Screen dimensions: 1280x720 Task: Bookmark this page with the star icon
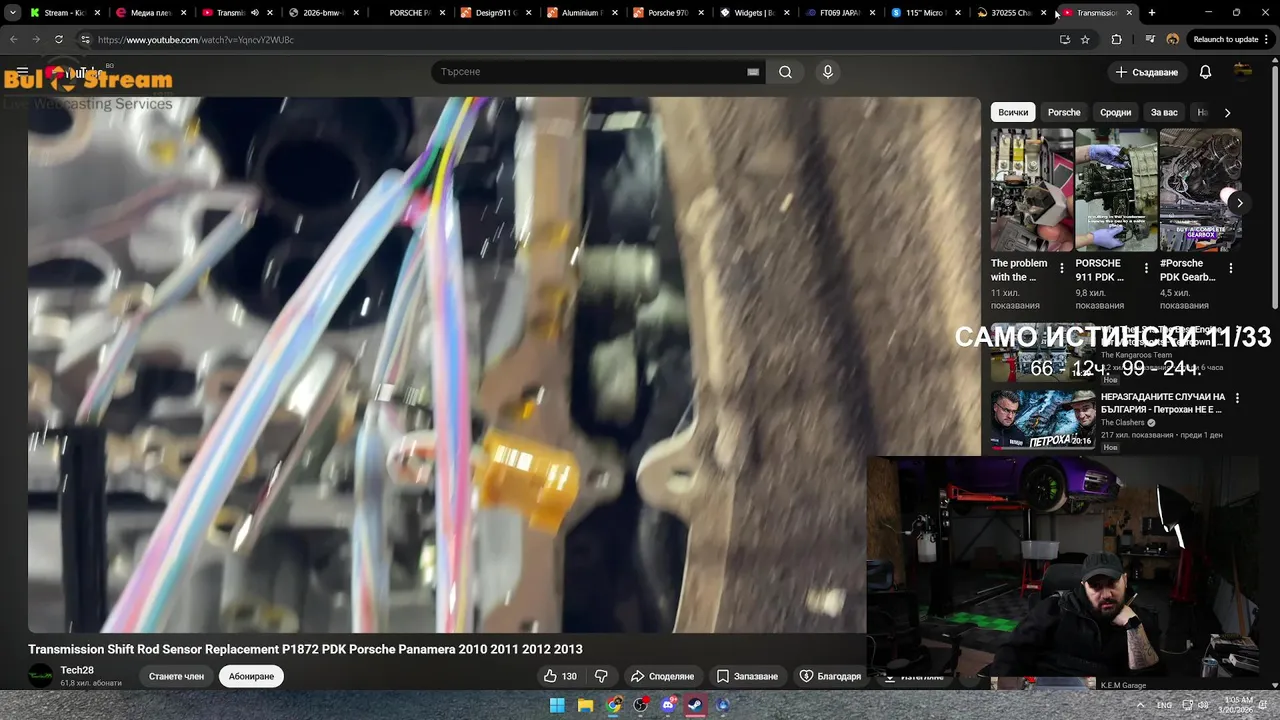pyautogui.click(x=1085, y=39)
